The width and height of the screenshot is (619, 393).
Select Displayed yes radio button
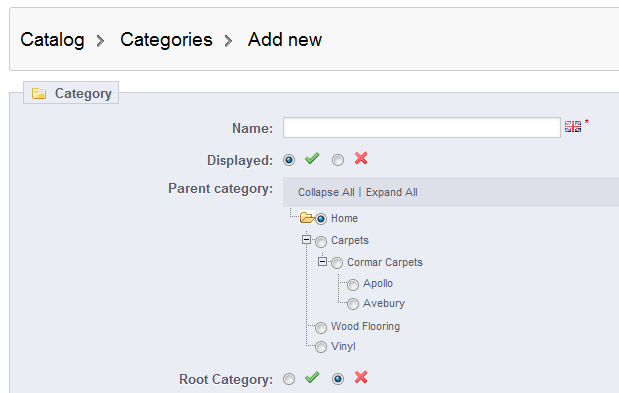289,160
